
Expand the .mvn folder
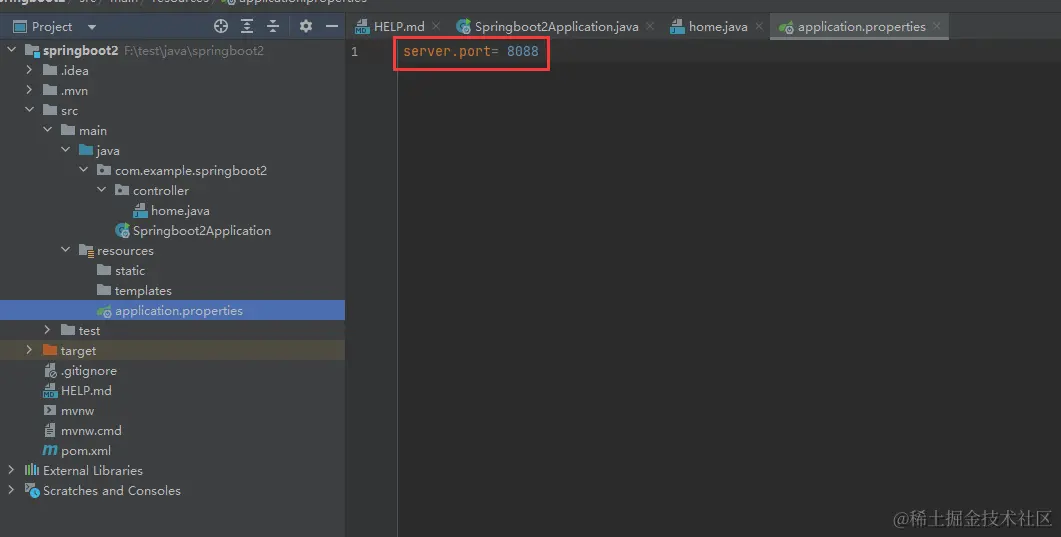(29, 90)
